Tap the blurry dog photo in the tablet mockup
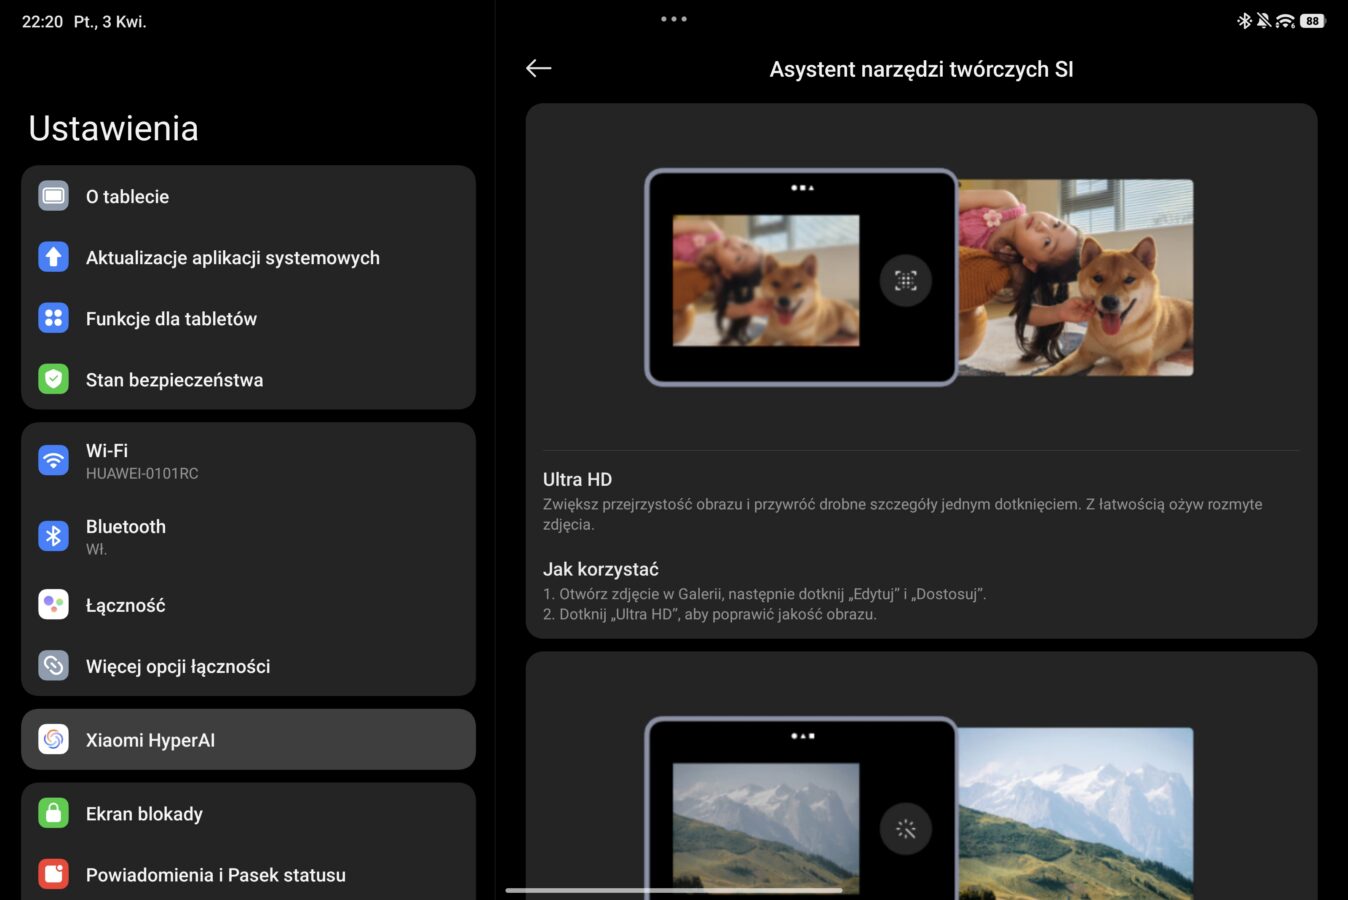Image resolution: width=1348 pixels, height=900 pixels. (x=765, y=281)
